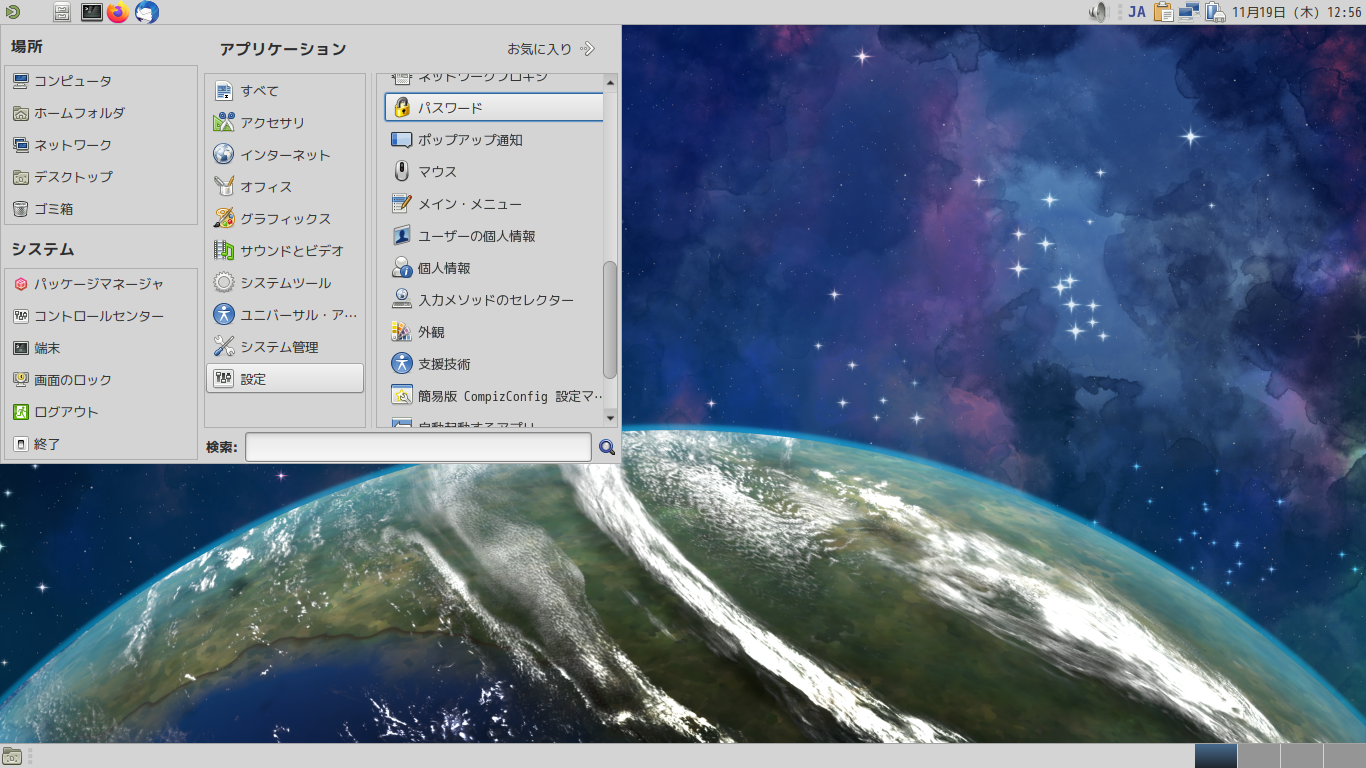Select the システム管理 category
1366x768 pixels.
click(x=285, y=347)
